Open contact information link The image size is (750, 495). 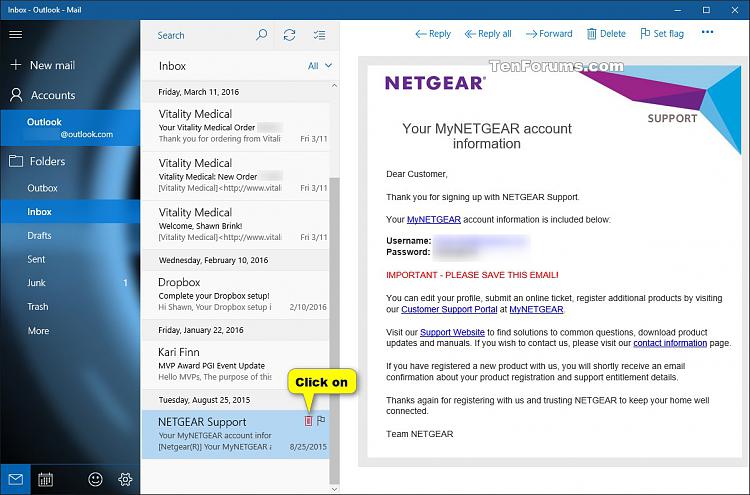coord(670,343)
